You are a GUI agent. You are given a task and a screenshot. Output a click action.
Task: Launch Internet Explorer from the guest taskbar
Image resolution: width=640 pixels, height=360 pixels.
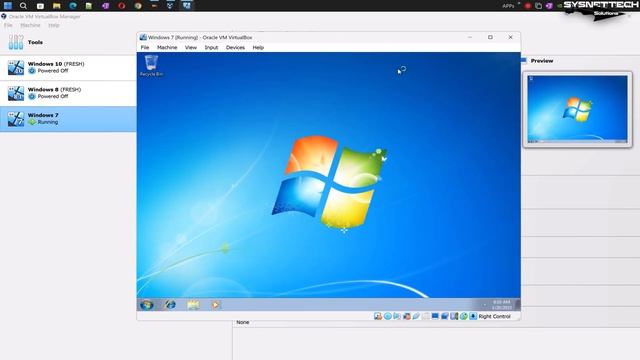coord(170,304)
